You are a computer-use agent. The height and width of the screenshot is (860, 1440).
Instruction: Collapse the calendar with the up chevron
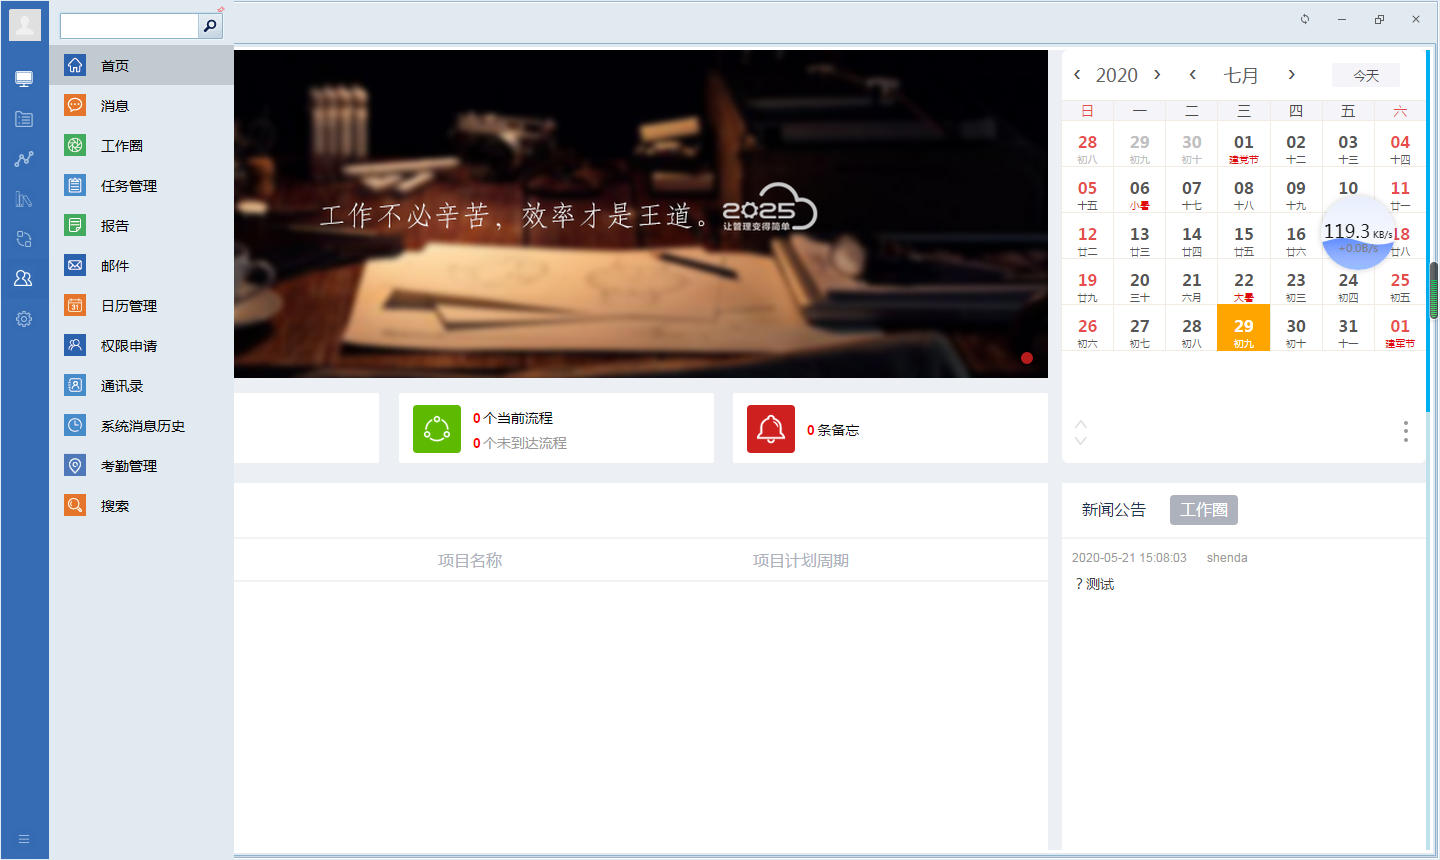pos(1080,424)
